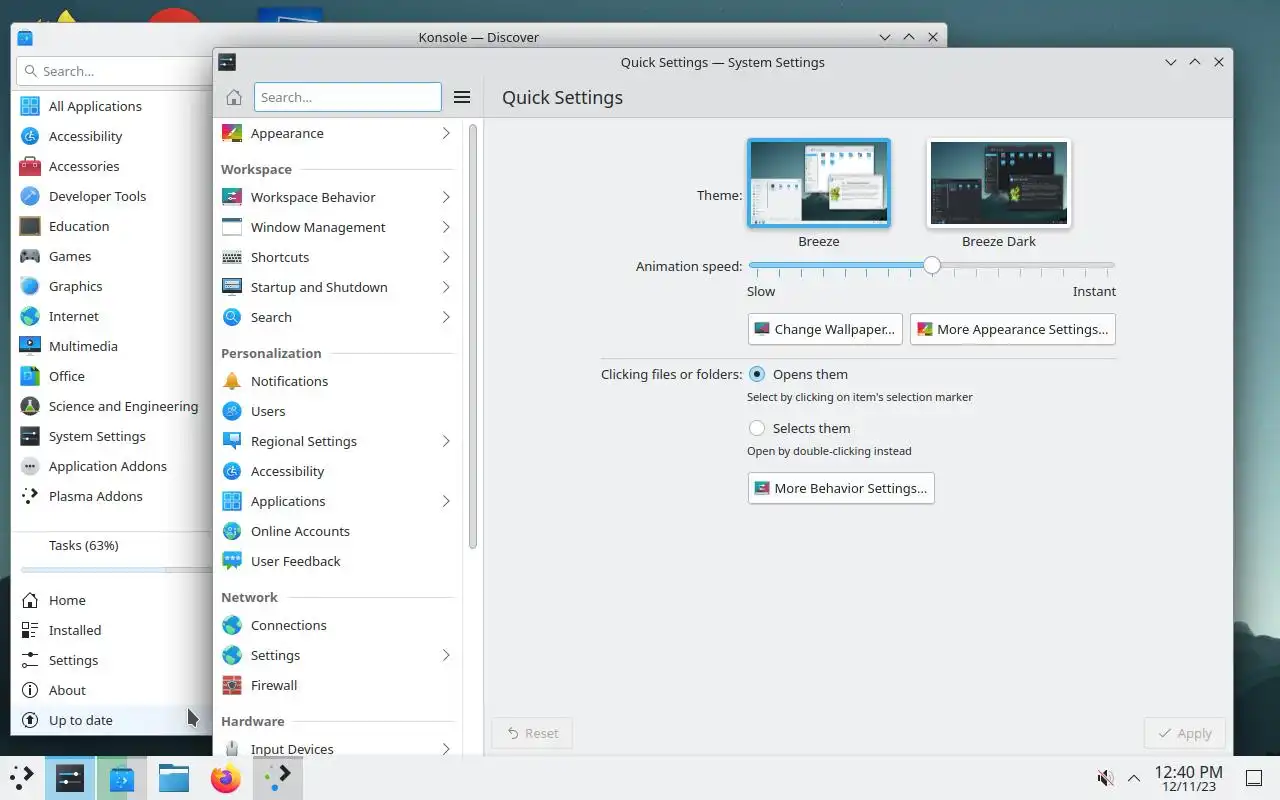Expand the Shortcuts chevron
The height and width of the screenshot is (800, 1280).
pos(446,257)
